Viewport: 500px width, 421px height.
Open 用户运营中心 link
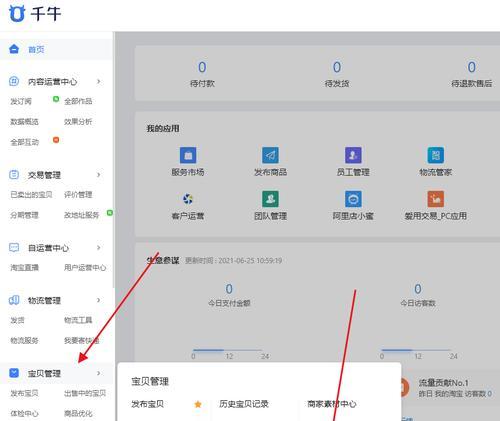85,268
